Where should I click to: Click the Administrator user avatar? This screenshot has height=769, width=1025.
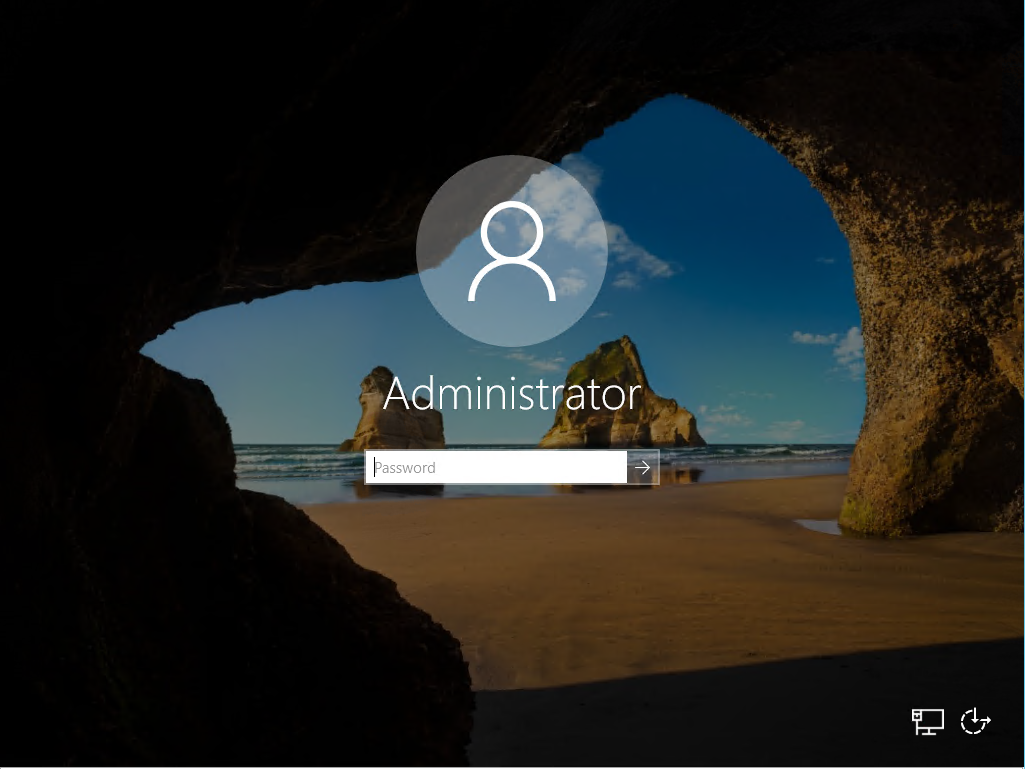512,251
